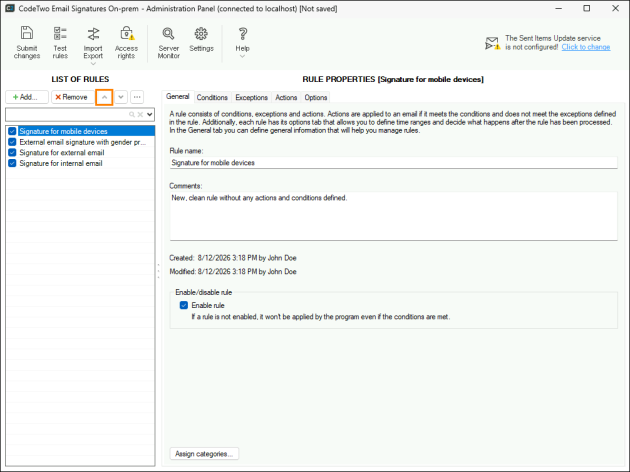Open the Test rules tool
Viewport: 630px width, 472px height.
60,43
